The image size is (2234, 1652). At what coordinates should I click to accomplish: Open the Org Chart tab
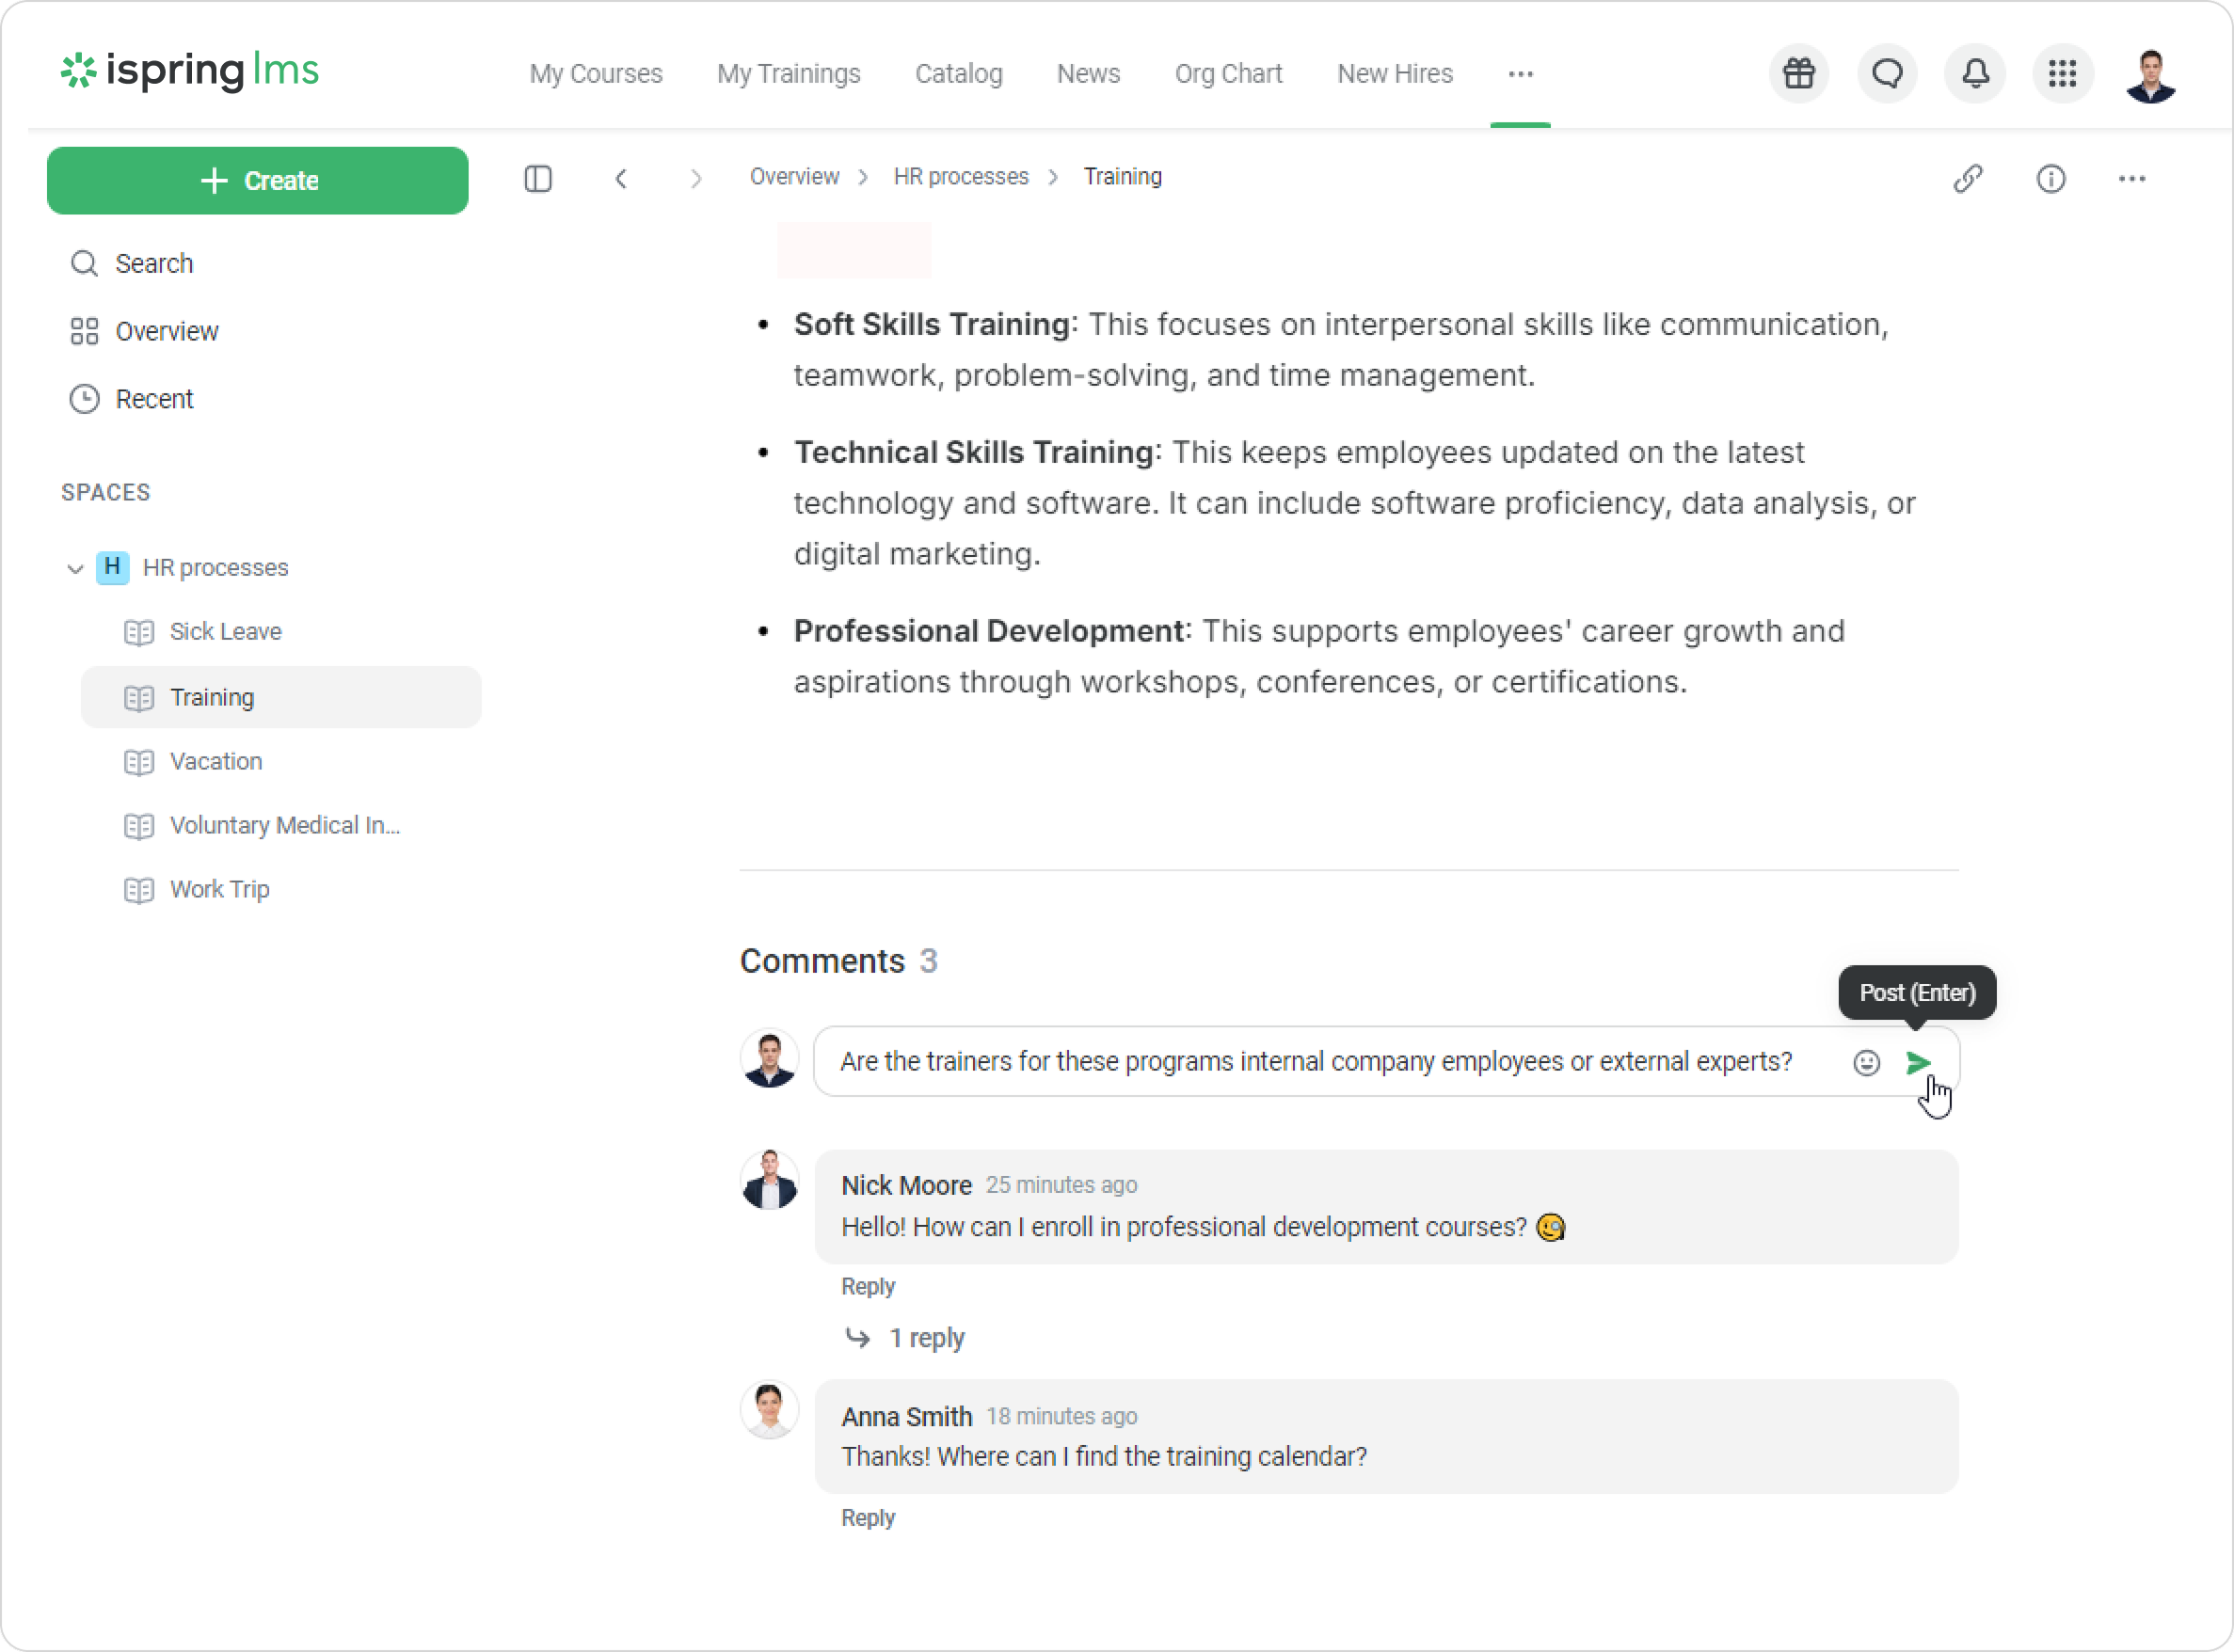[x=1228, y=74]
